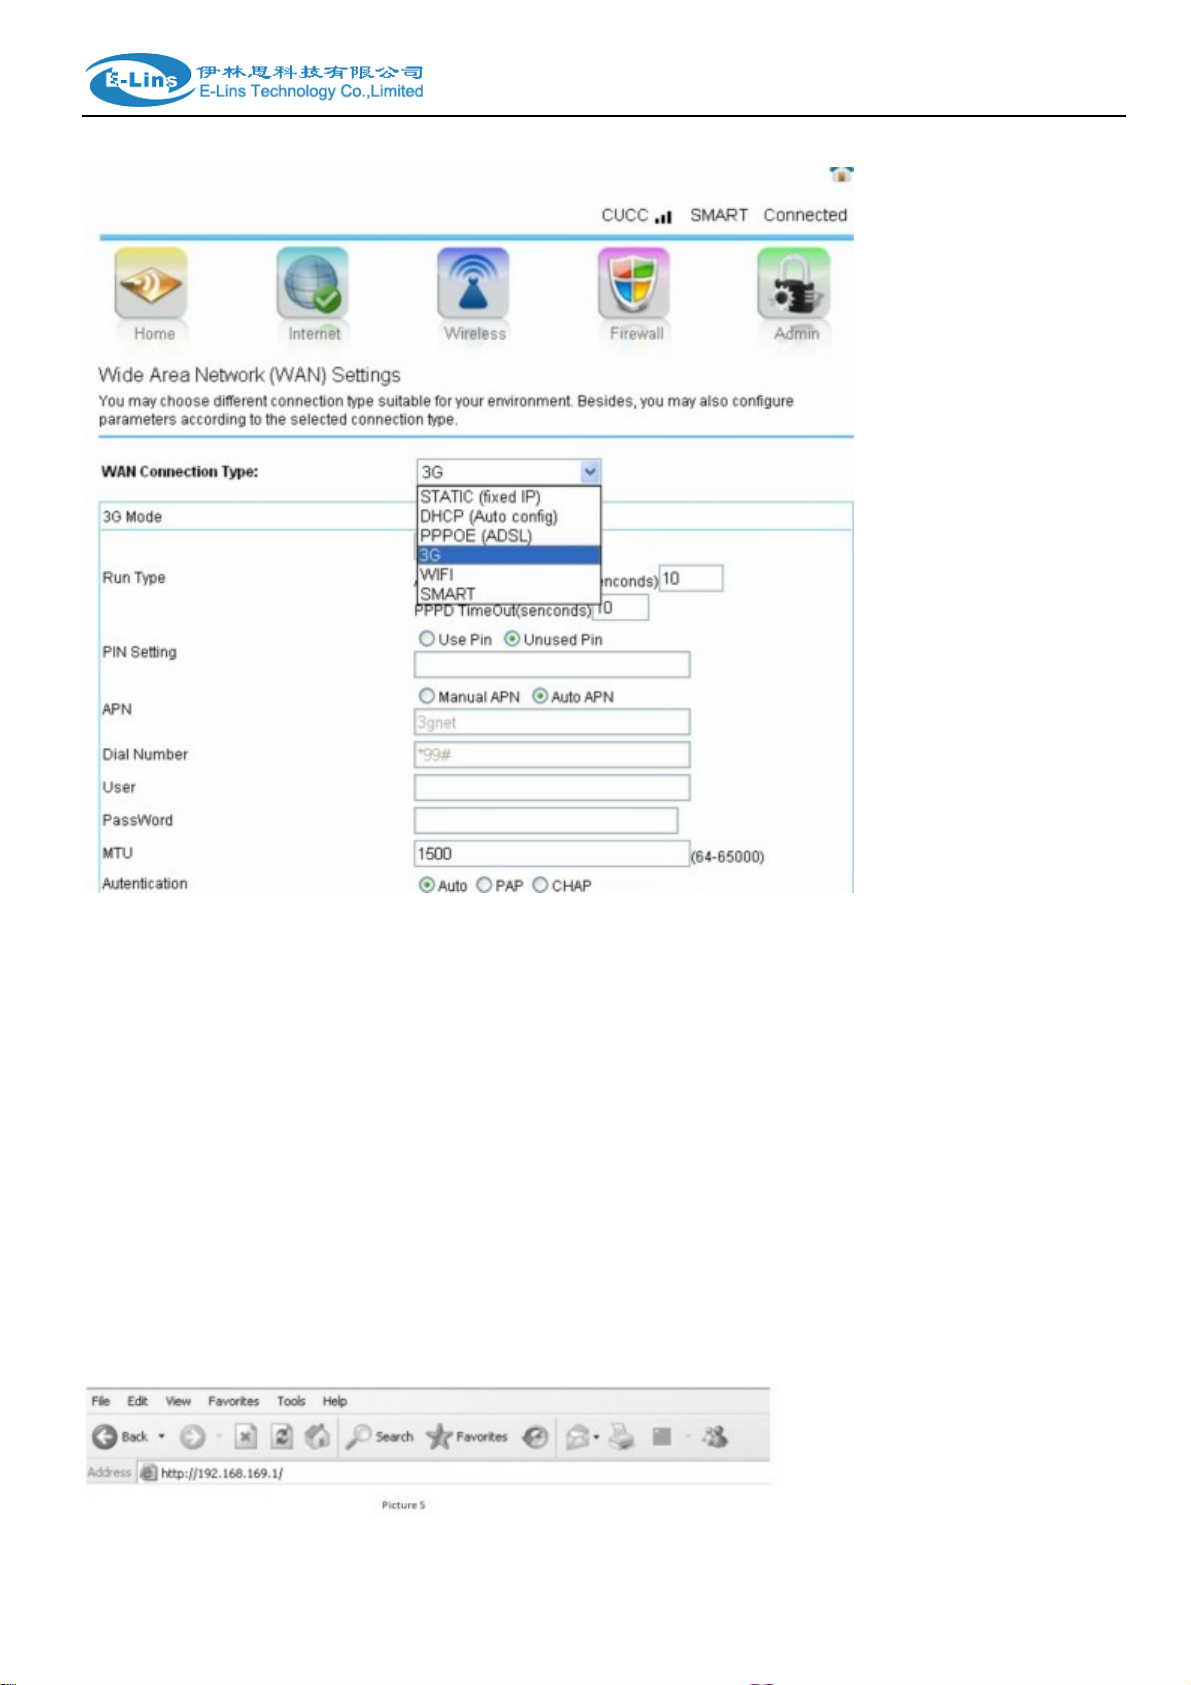Open the Internet globe icon
The width and height of the screenshot is (1191, 1685).
(x=312, y=284)
